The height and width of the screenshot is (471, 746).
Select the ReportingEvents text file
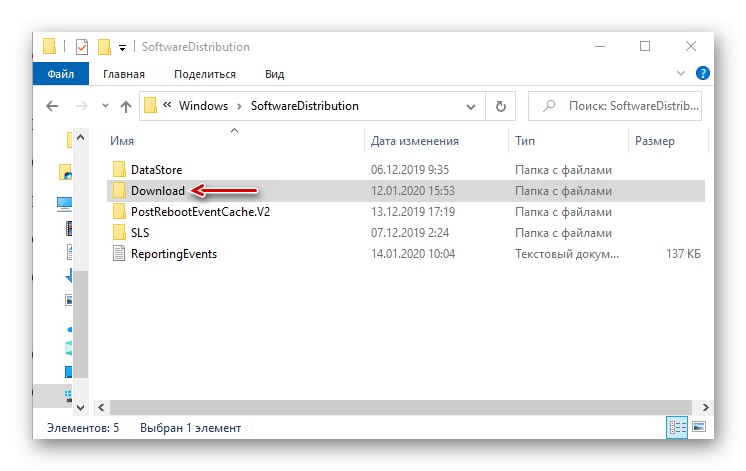tap(173, 254)
